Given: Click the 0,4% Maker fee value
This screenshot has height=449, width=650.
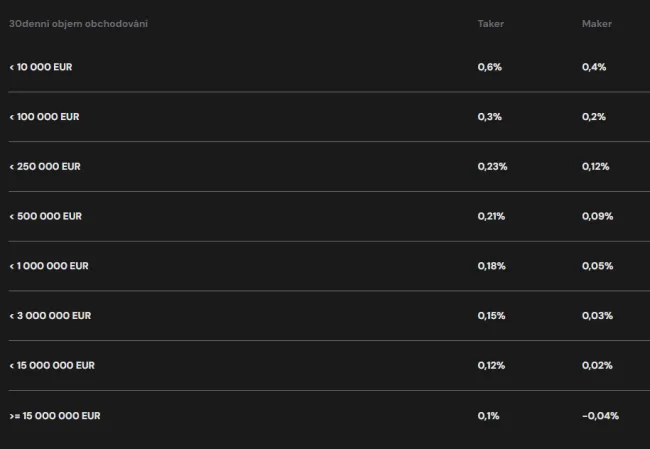Looking at the screenshot, I should (594, 67).
